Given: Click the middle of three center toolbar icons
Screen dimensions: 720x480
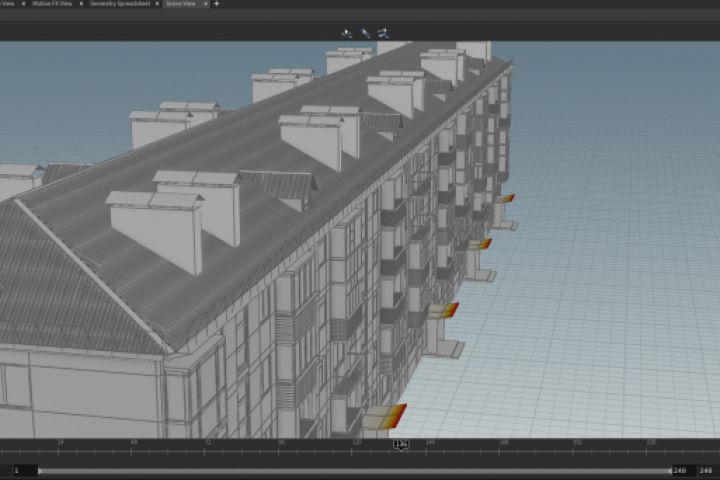Looking at the screenshot, I should pyautogui.click(x=365, y=33).
